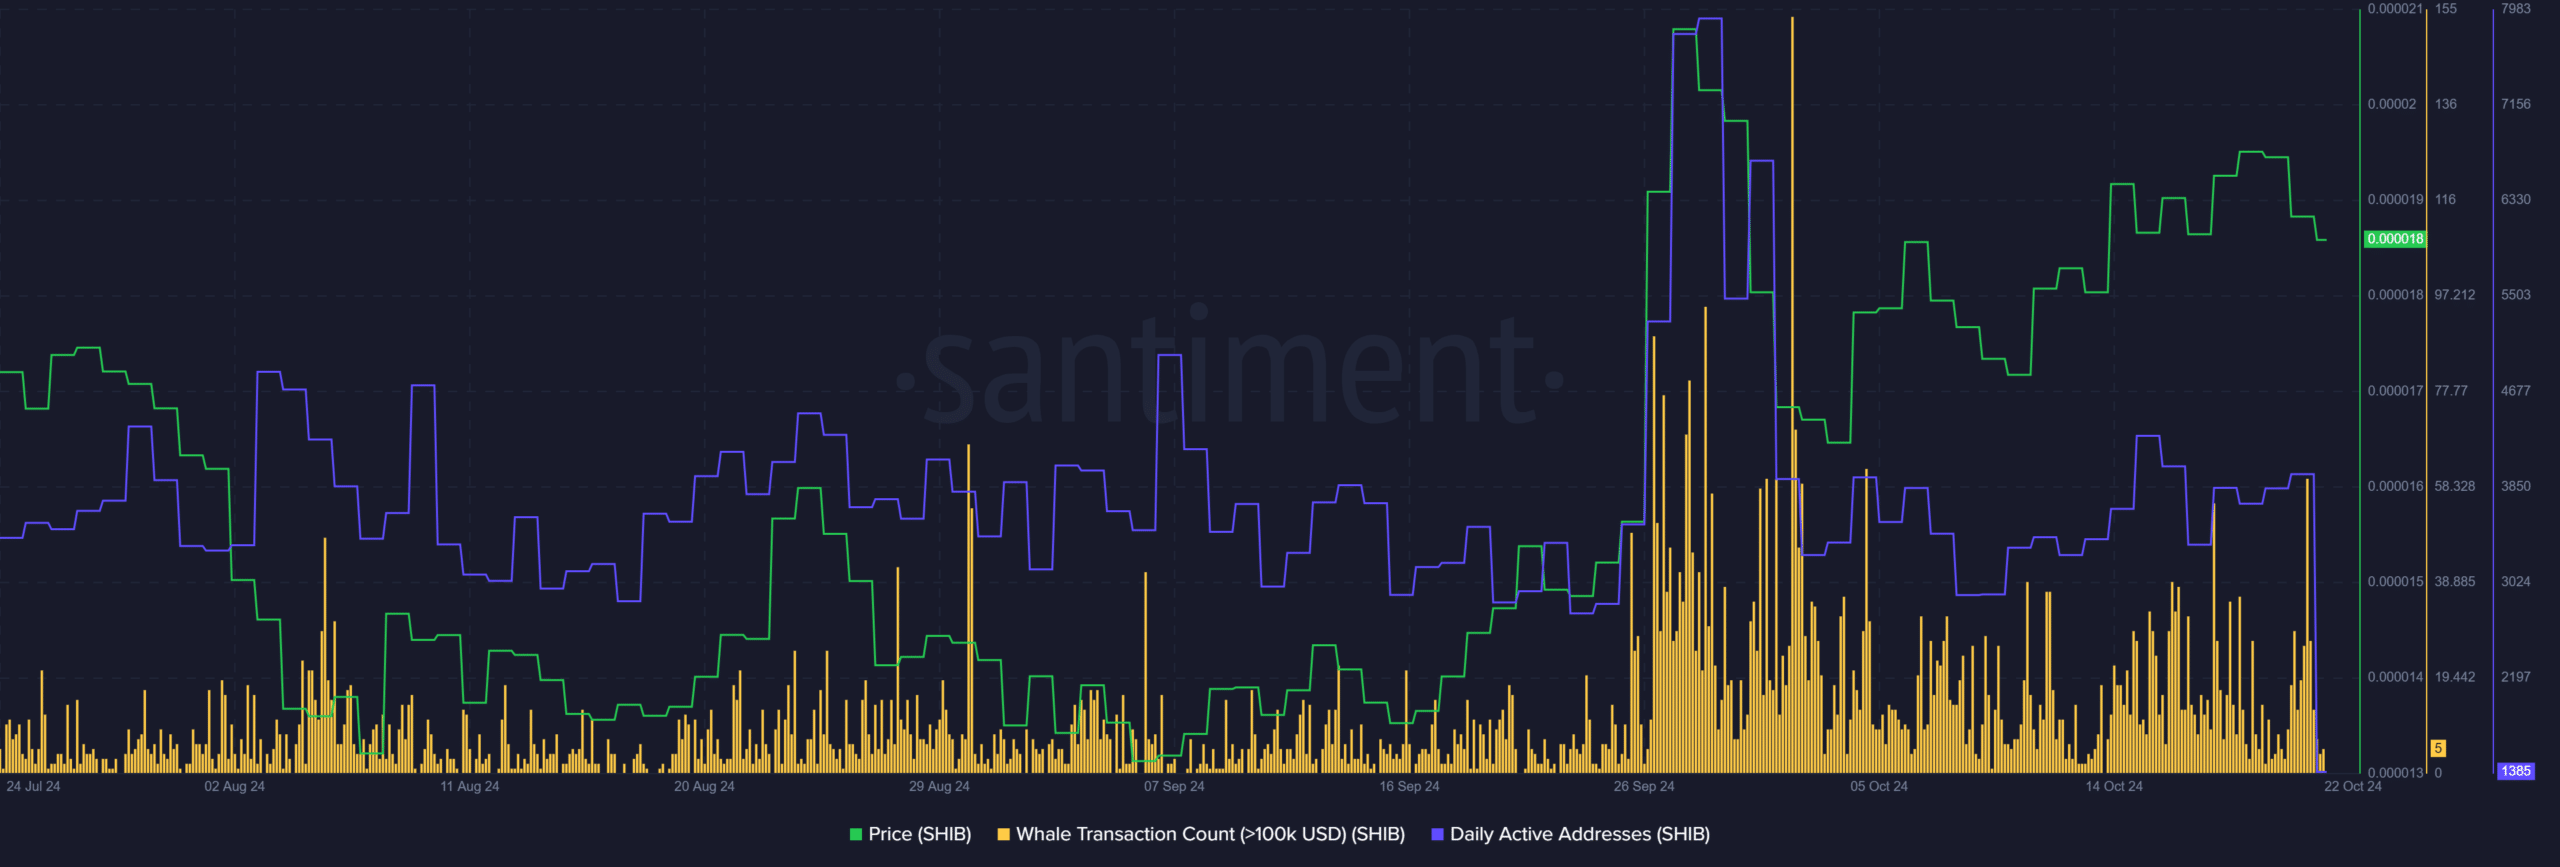Click the 0.000013 price axis value
2560x867 pixels.
coord(2395,772)
